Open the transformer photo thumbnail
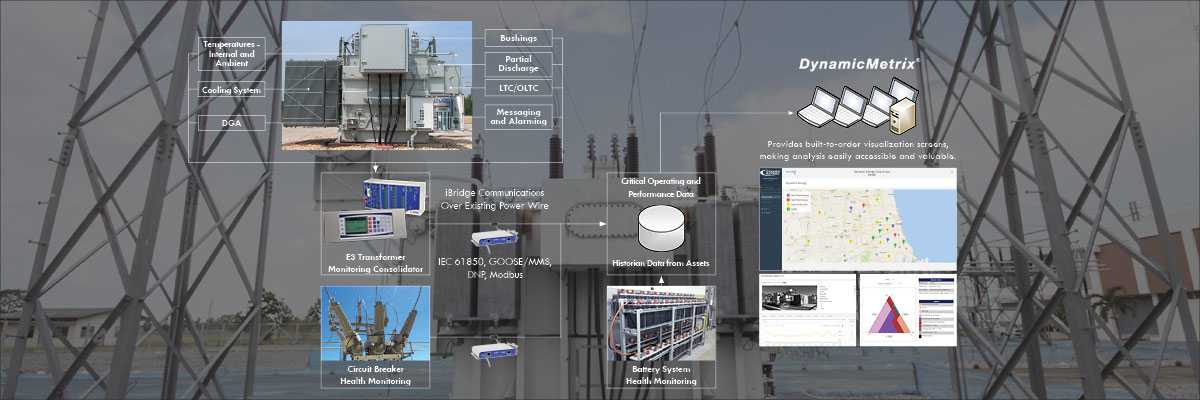This screenshot has height=400, width=1200. click(375, 87)
